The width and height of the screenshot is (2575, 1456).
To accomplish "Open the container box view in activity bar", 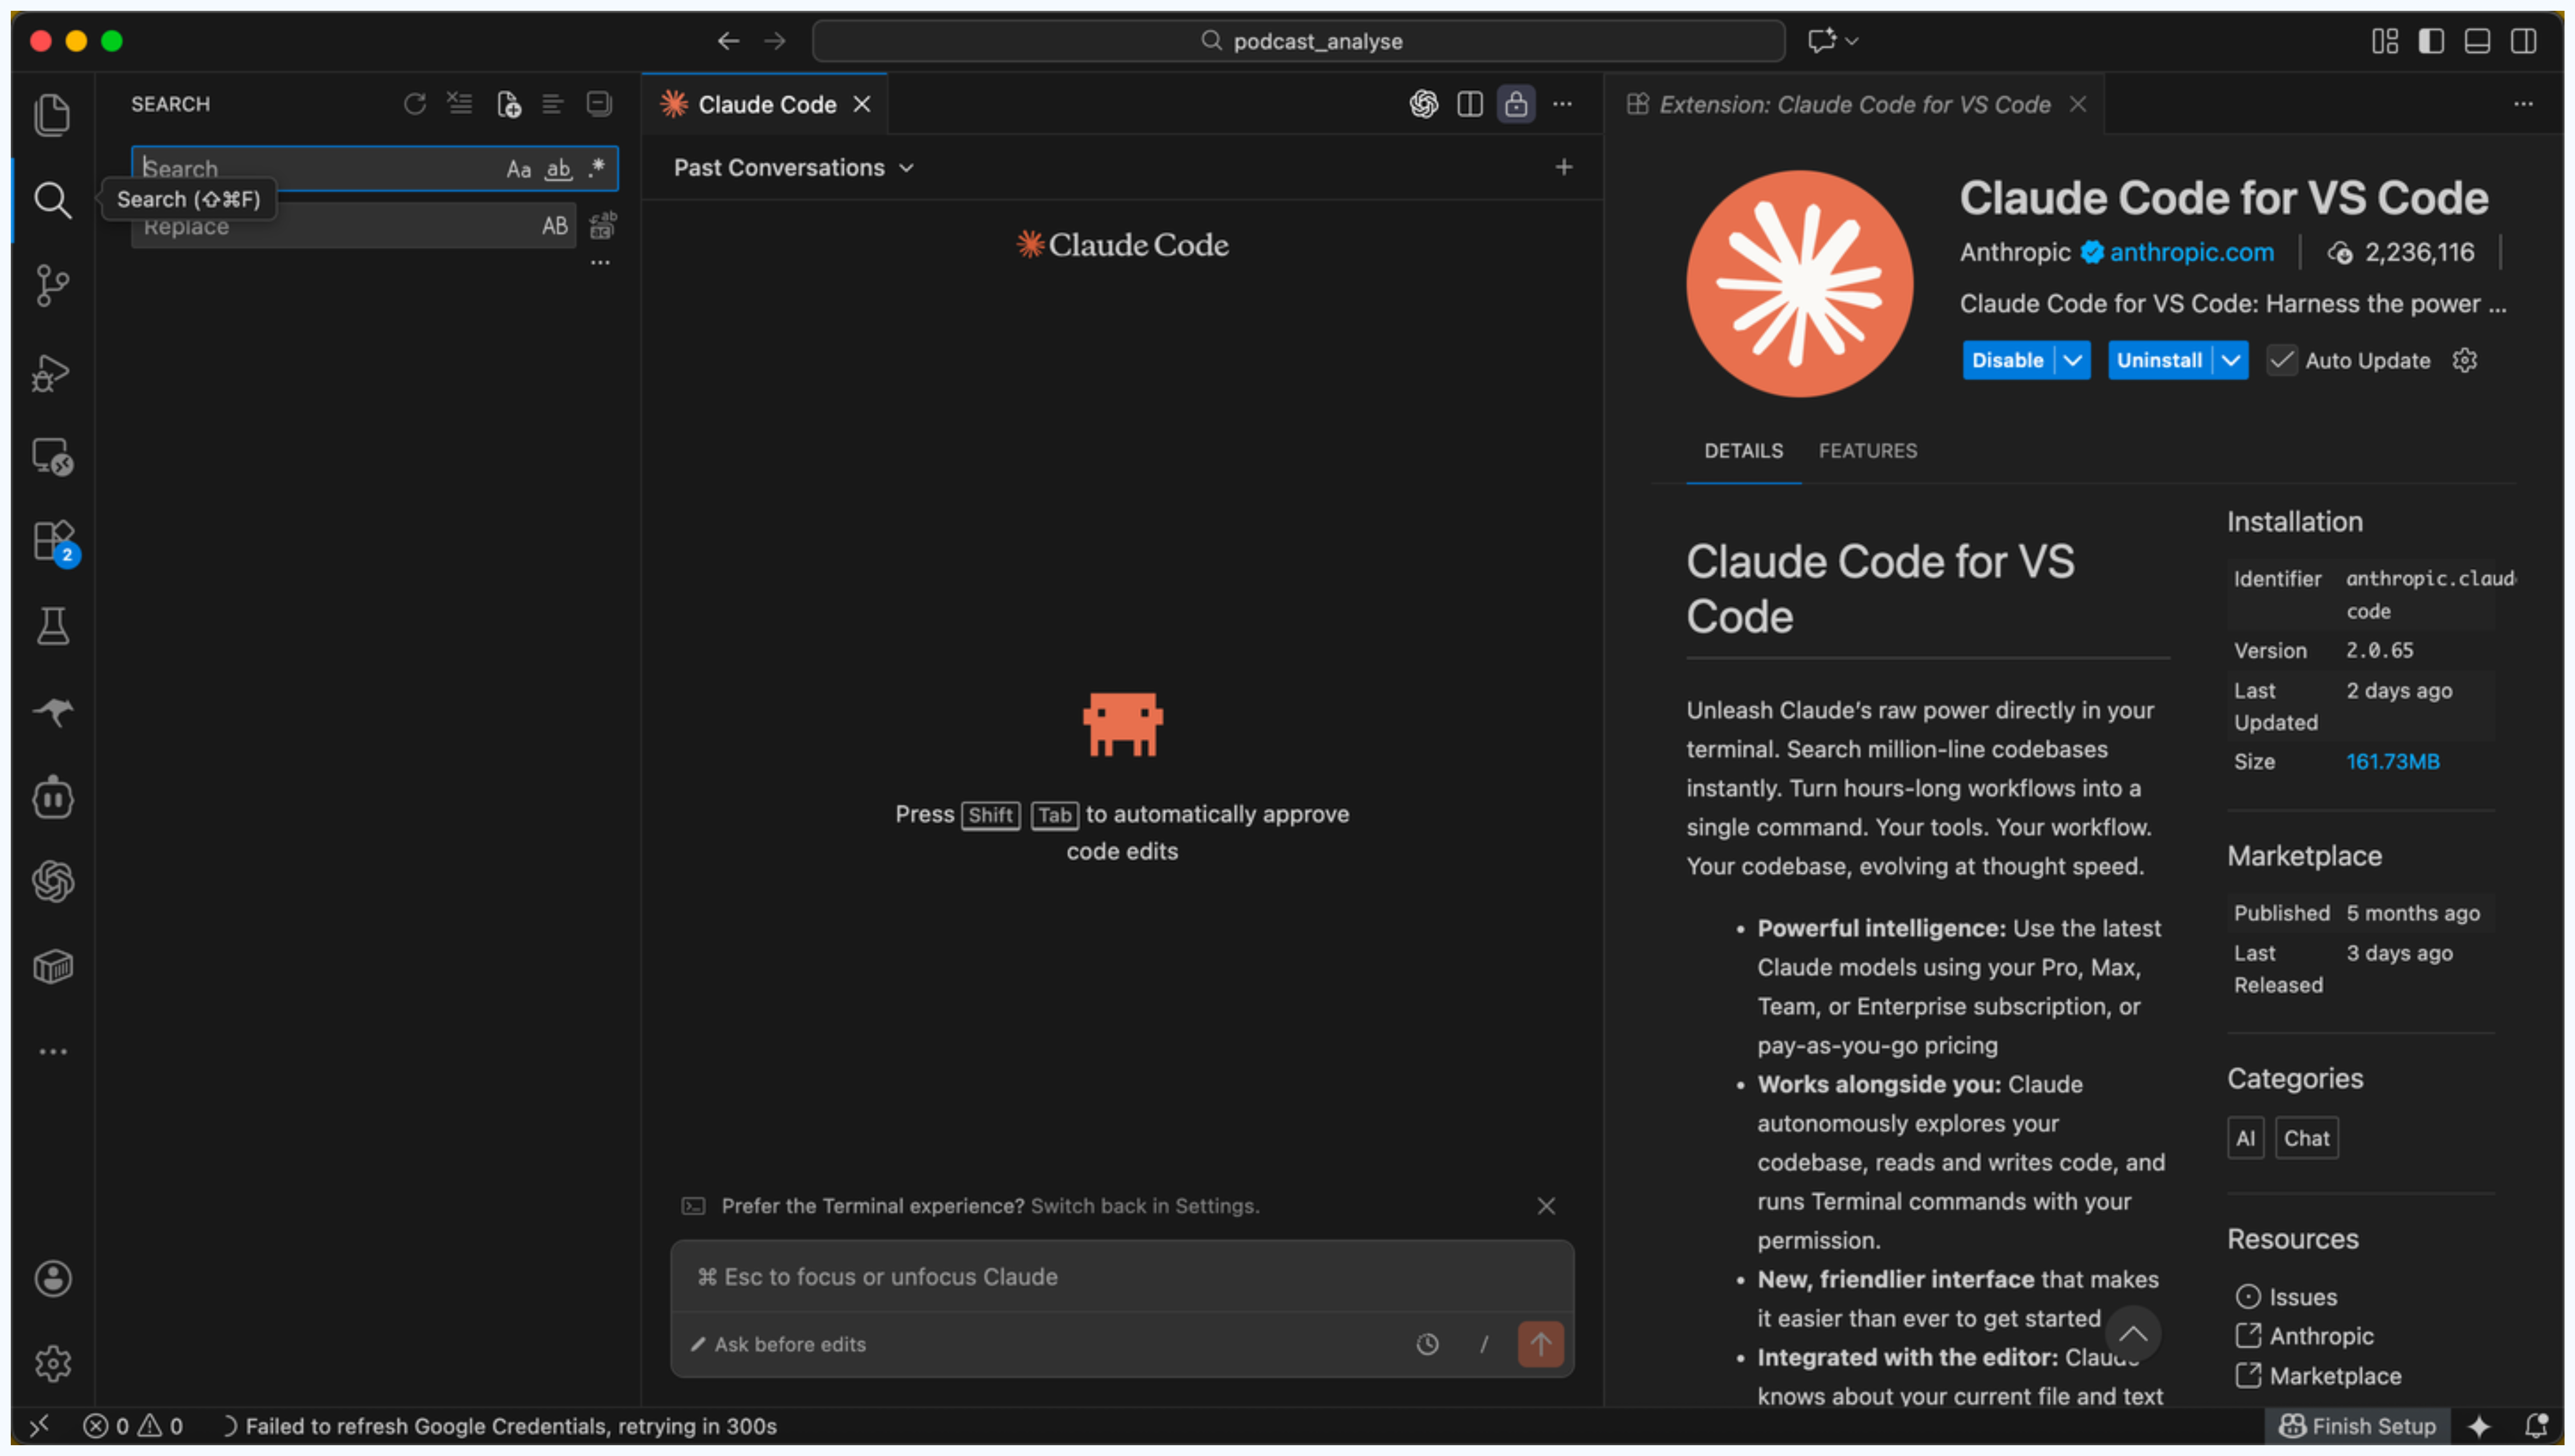I will 52,967.
